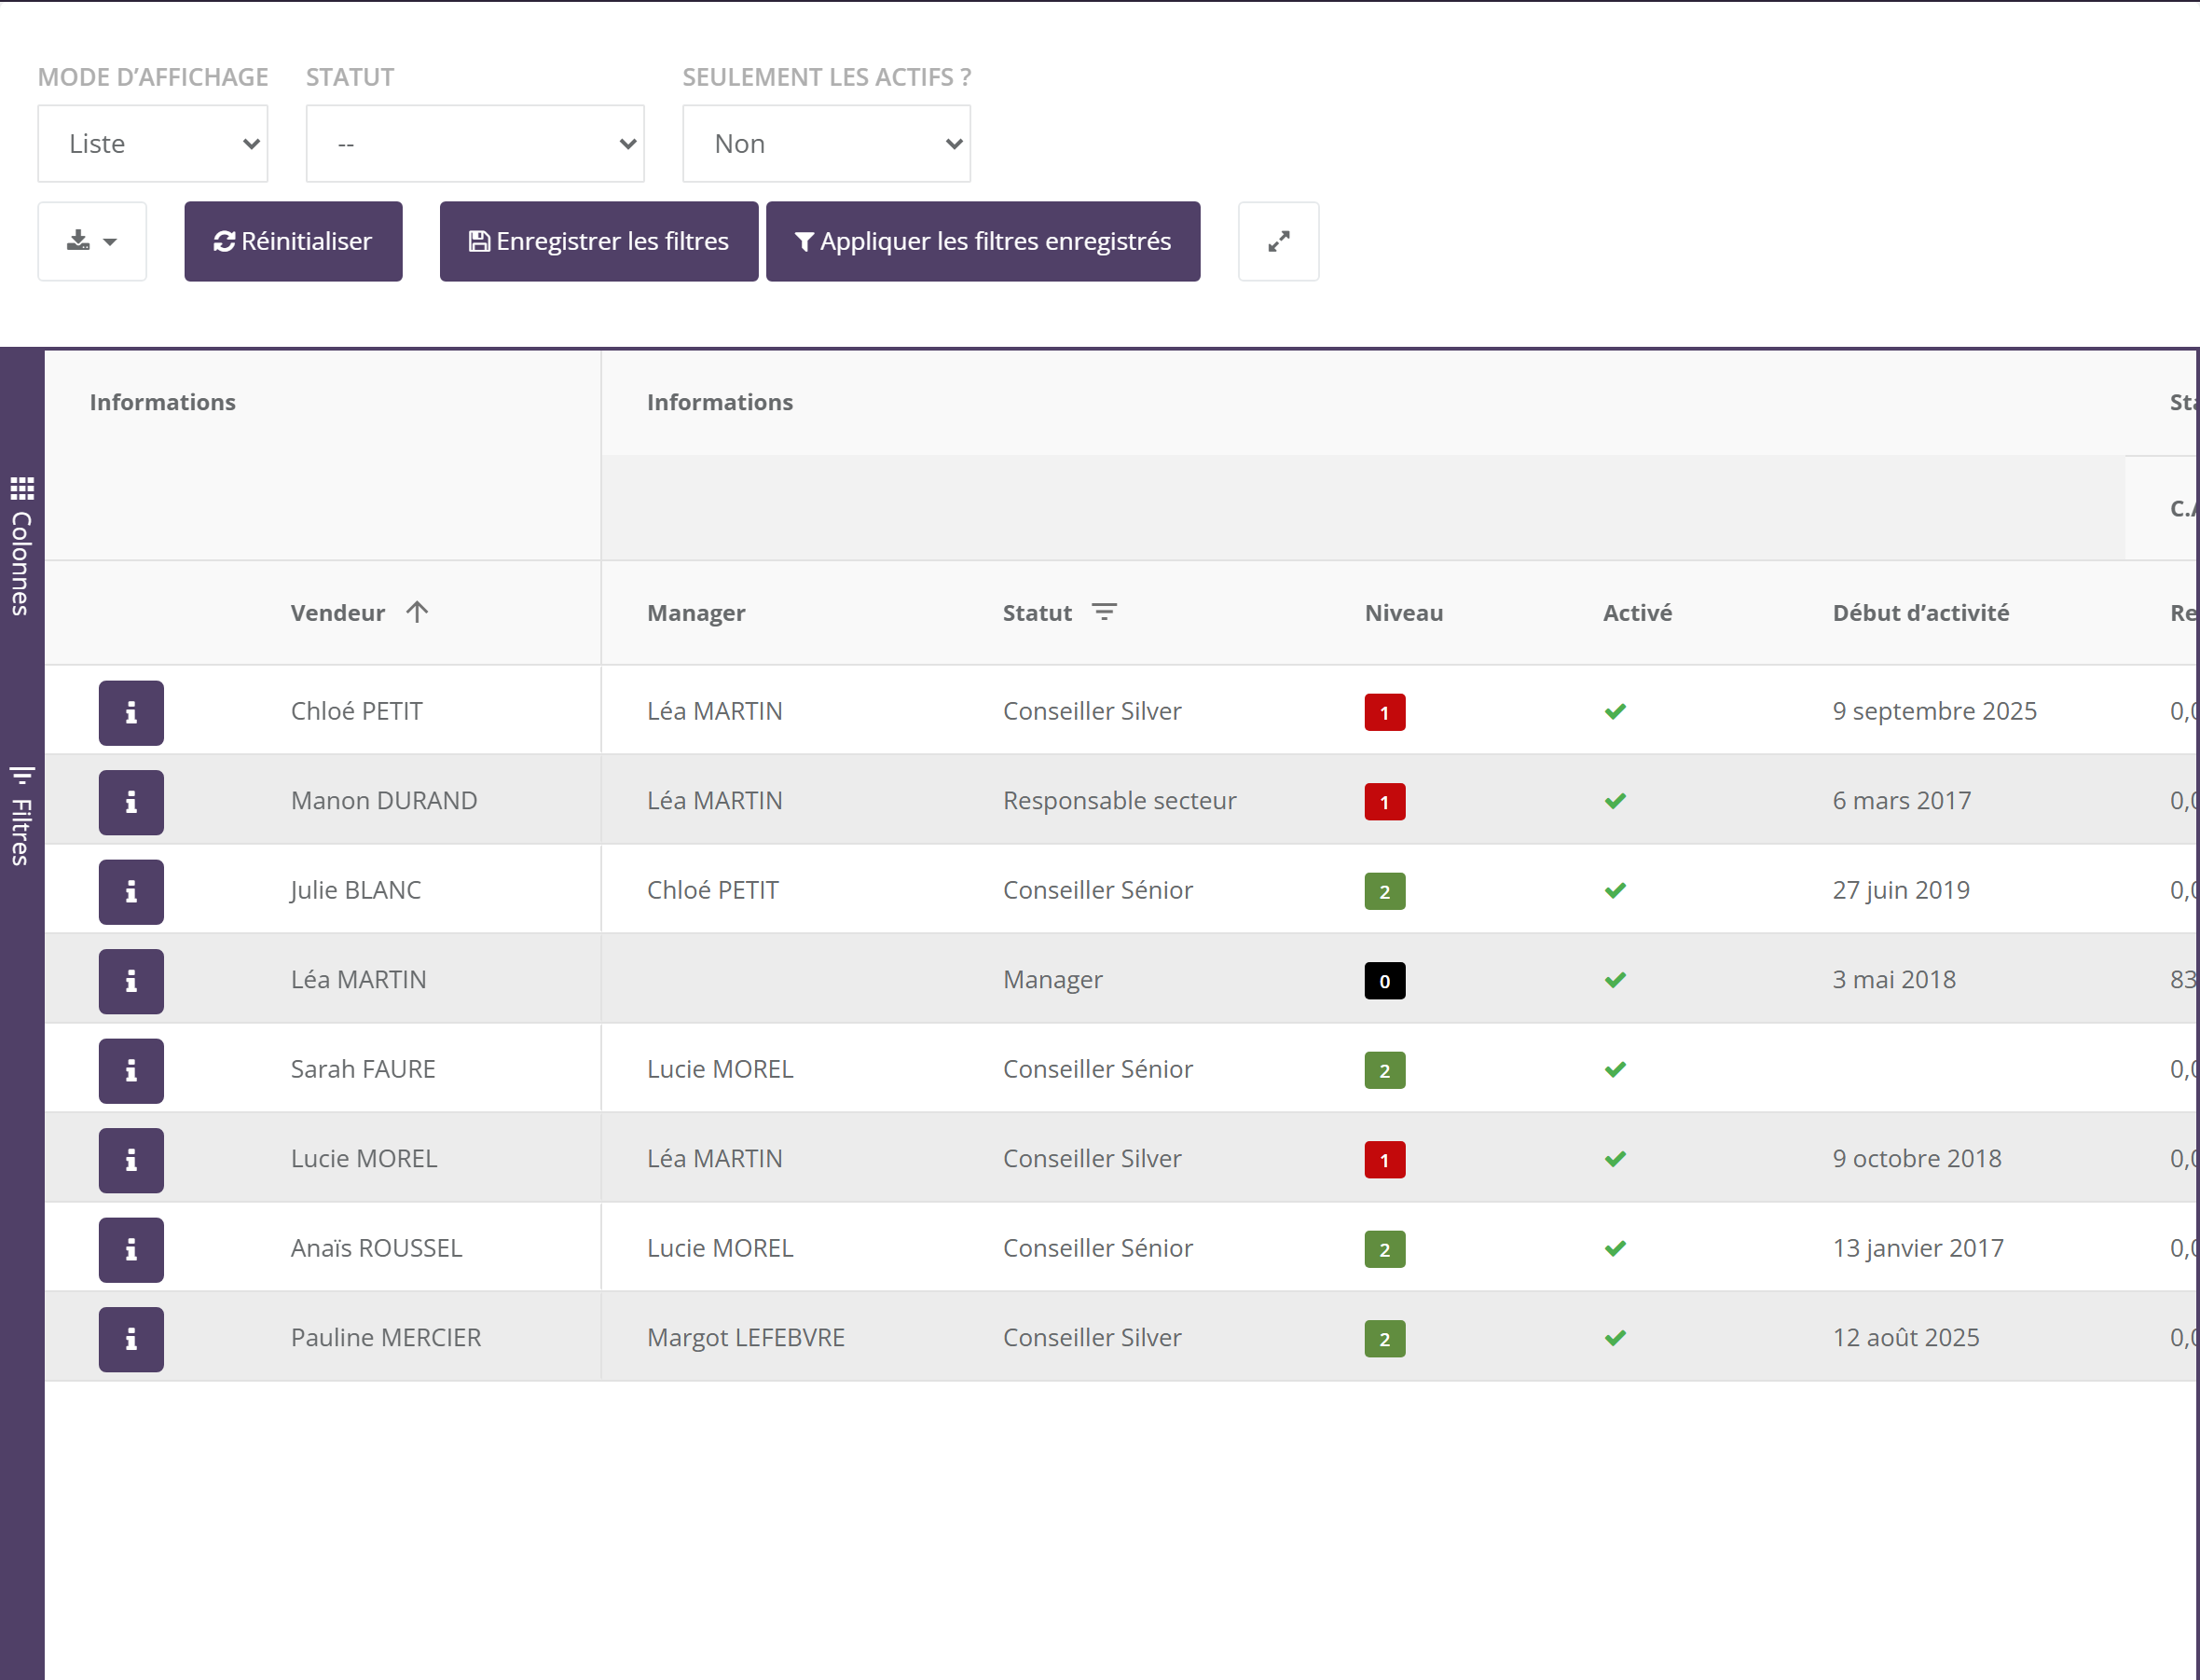
Task: Click Conseiller Sénior in Anaïs ROUSSEL row
Action: point(1098,1248)
